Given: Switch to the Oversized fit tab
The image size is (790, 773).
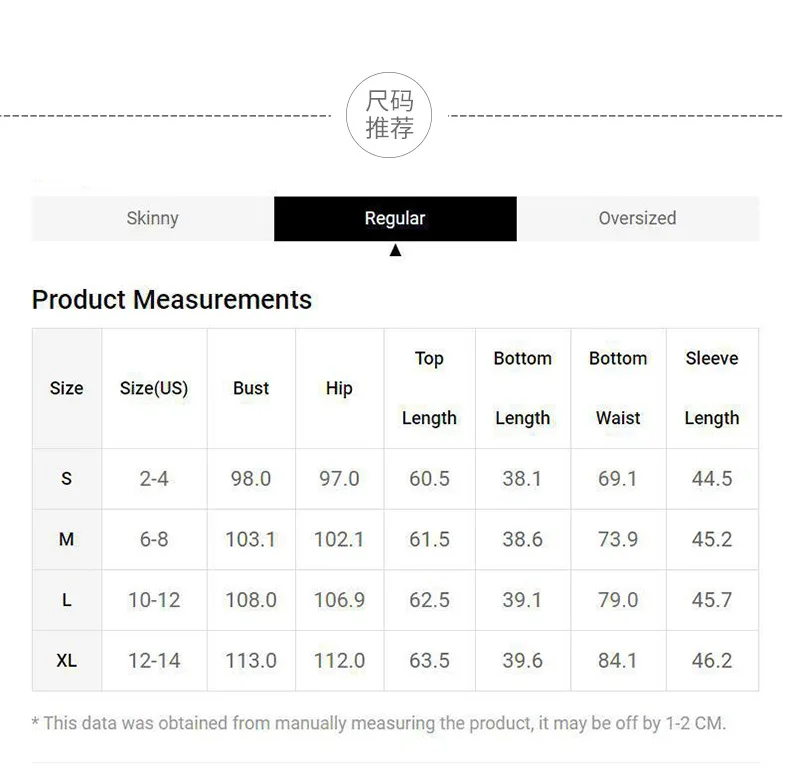Looking at the screenshot, I should 637,218.
